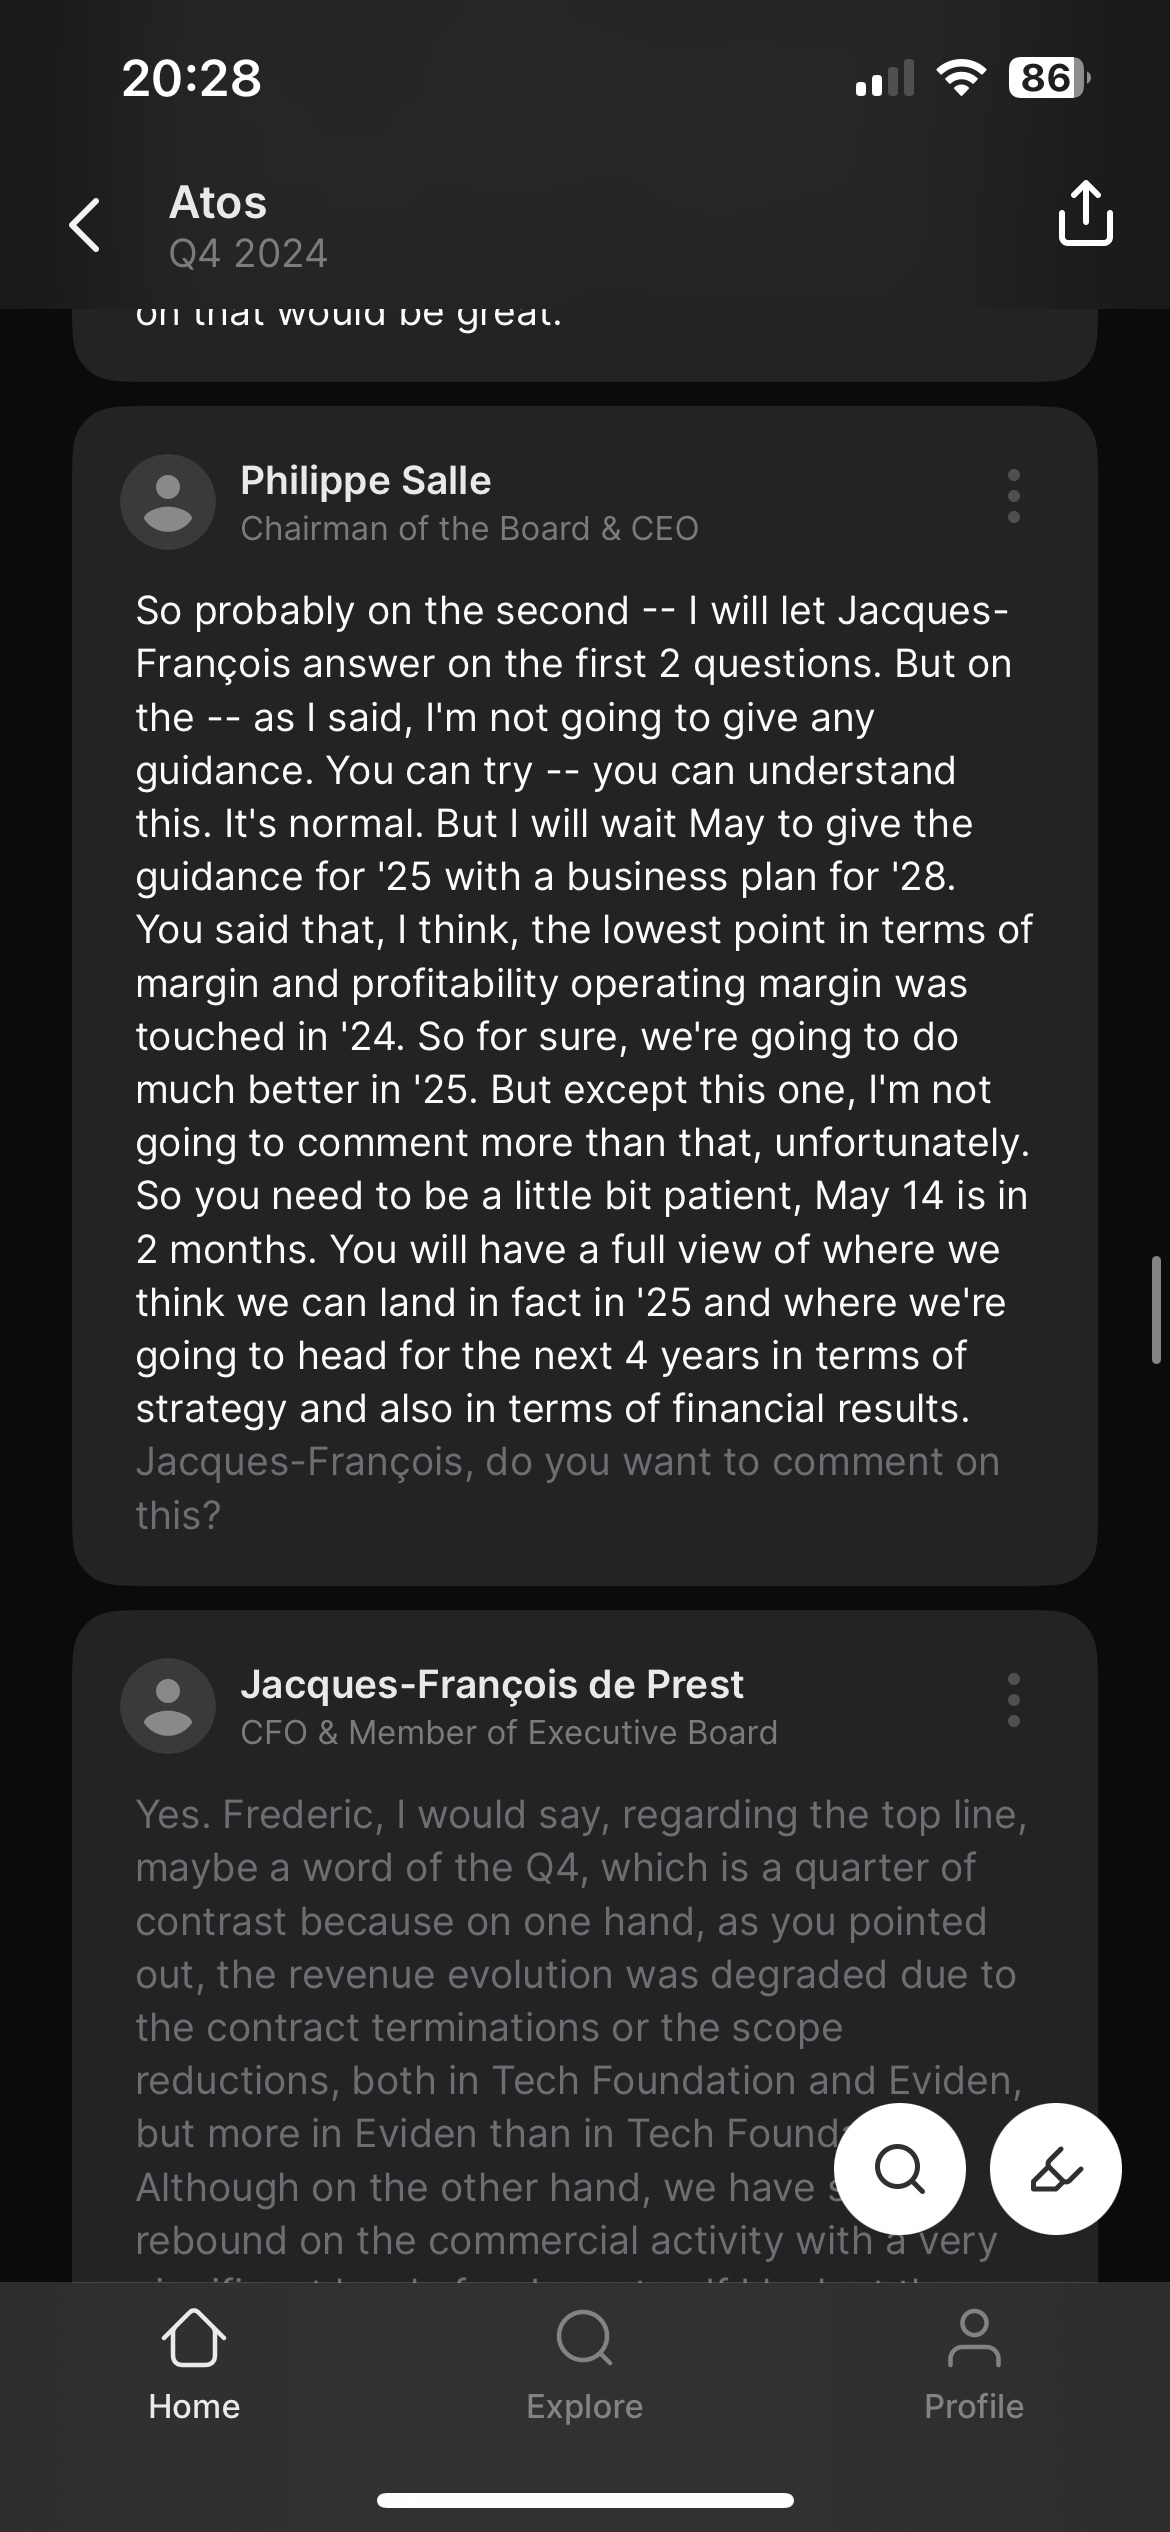
Task: Open options menu for Jacques-François de Prest
Action: 1013,1700
